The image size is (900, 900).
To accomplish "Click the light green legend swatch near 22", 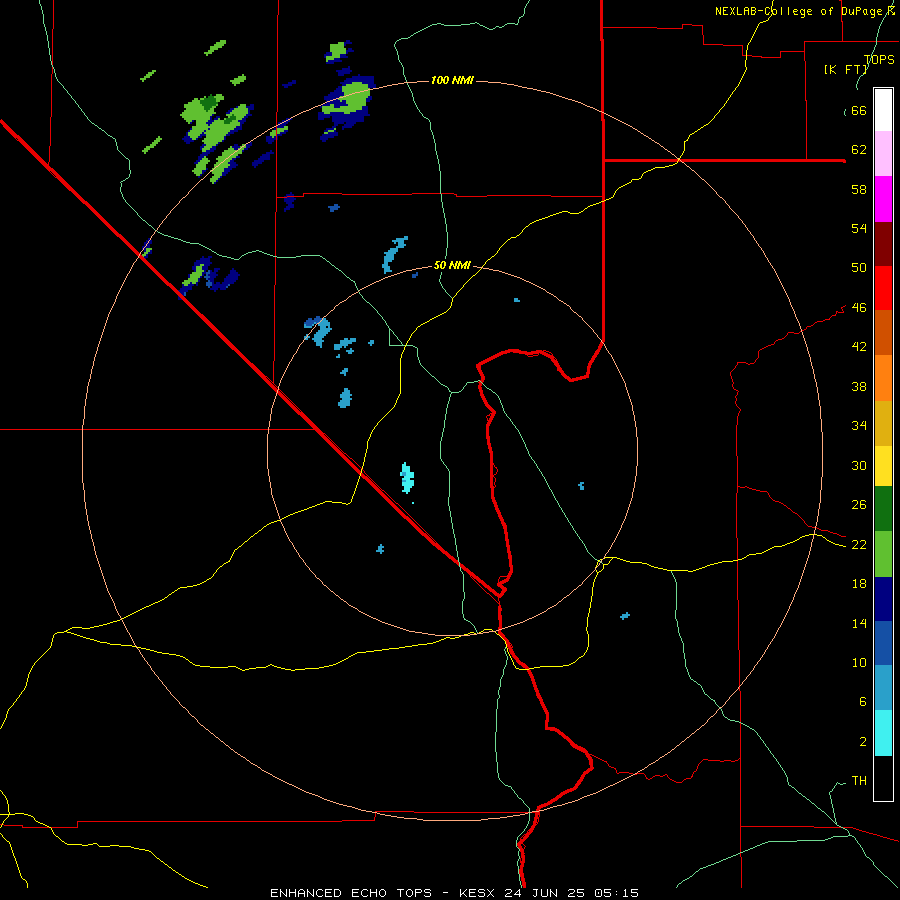I will click(883, 554).
